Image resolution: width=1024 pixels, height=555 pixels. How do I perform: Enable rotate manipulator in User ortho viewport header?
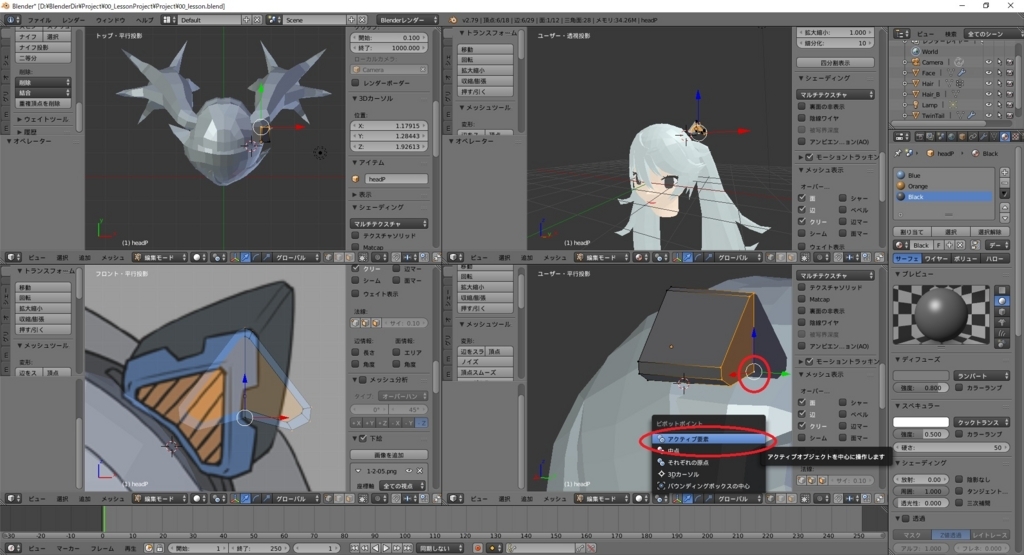[x=699, y=499]
